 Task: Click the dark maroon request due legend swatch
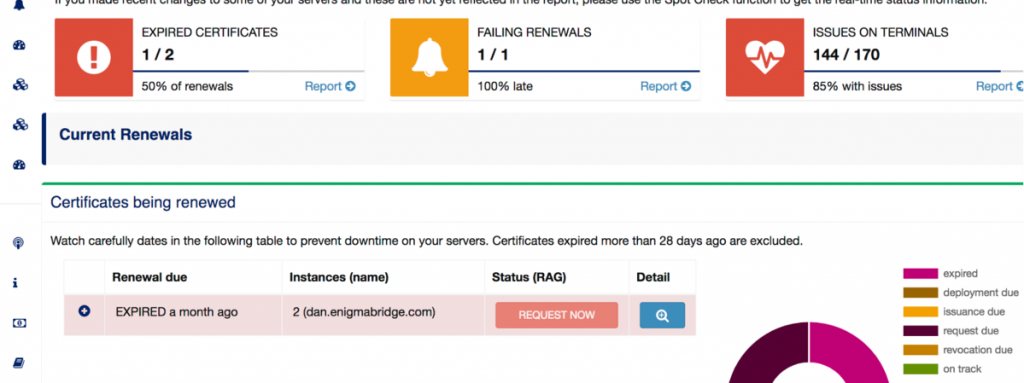[x=920, y=331]
